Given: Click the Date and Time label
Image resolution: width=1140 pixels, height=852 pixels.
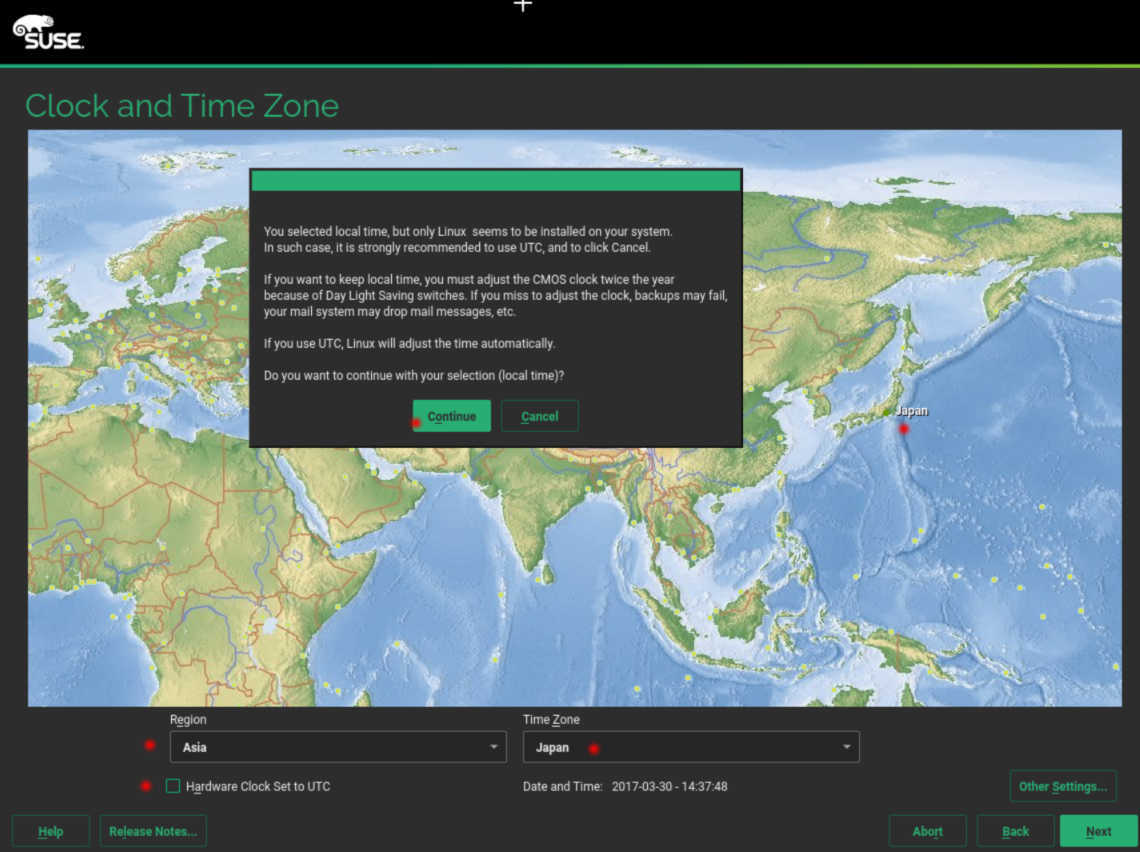Looking at the screenshot, I should [x=562, y=786].
